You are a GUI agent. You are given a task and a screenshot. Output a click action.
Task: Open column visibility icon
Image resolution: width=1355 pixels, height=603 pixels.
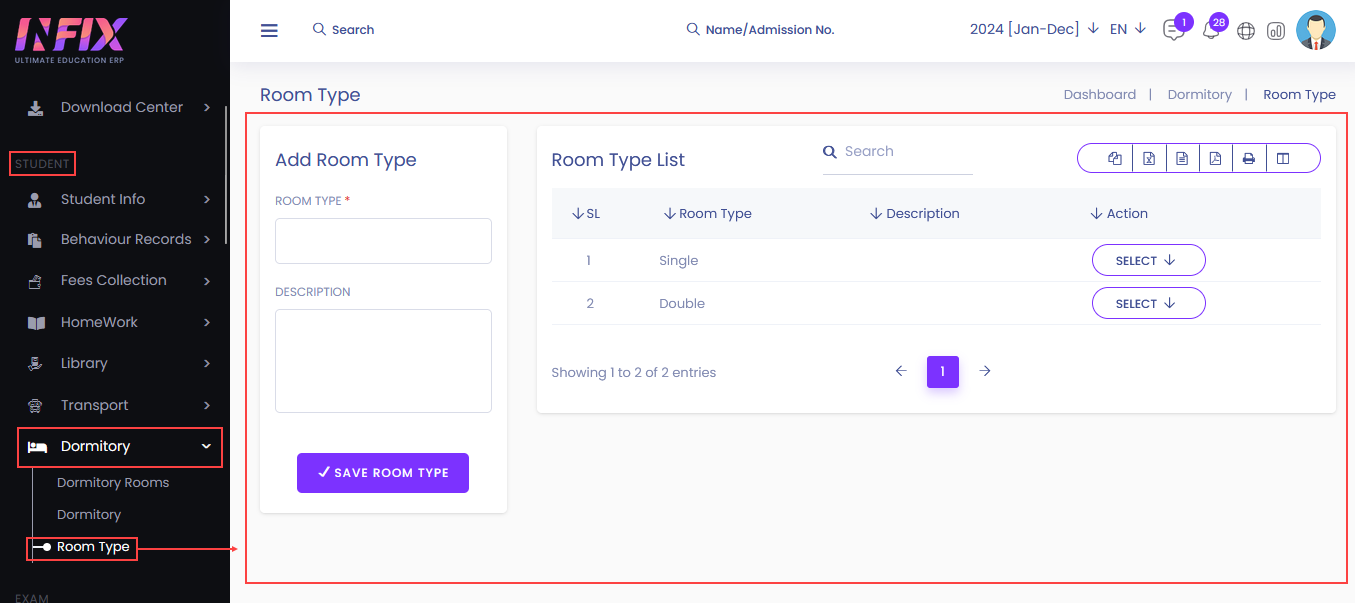click(x=1283, y=158)
